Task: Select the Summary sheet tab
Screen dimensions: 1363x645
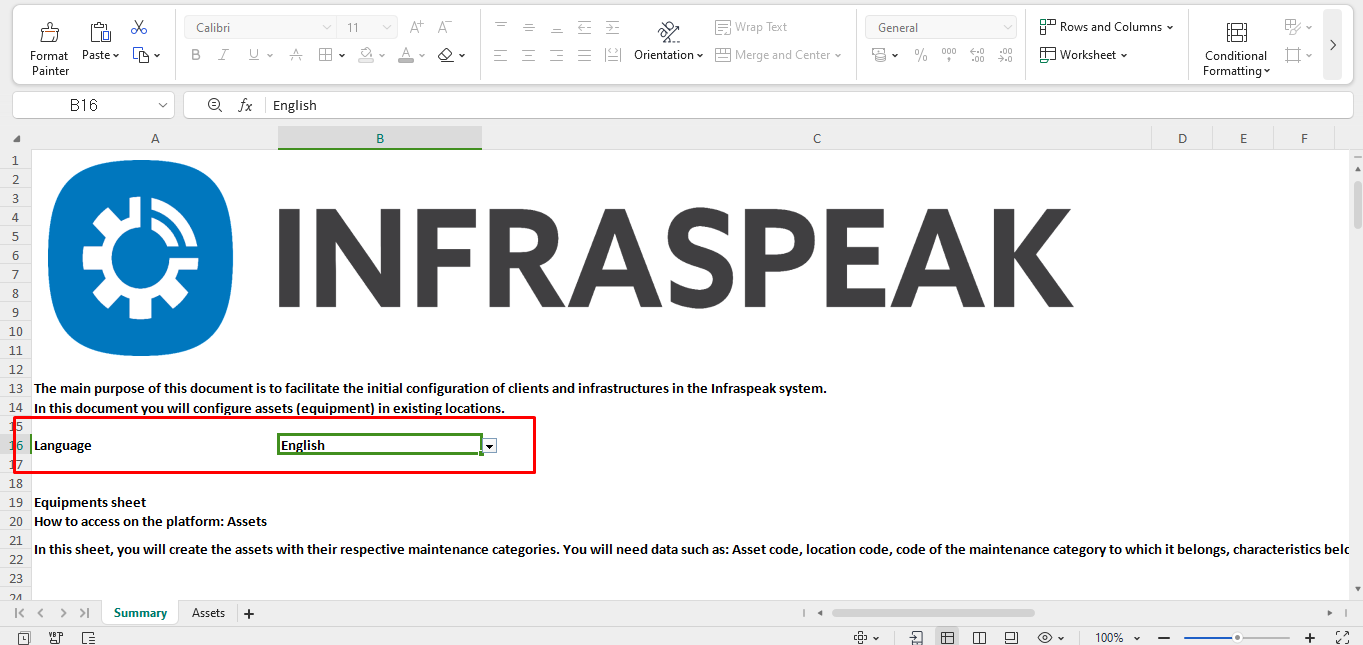Action: pyautogui.click(x=140, y=613)
